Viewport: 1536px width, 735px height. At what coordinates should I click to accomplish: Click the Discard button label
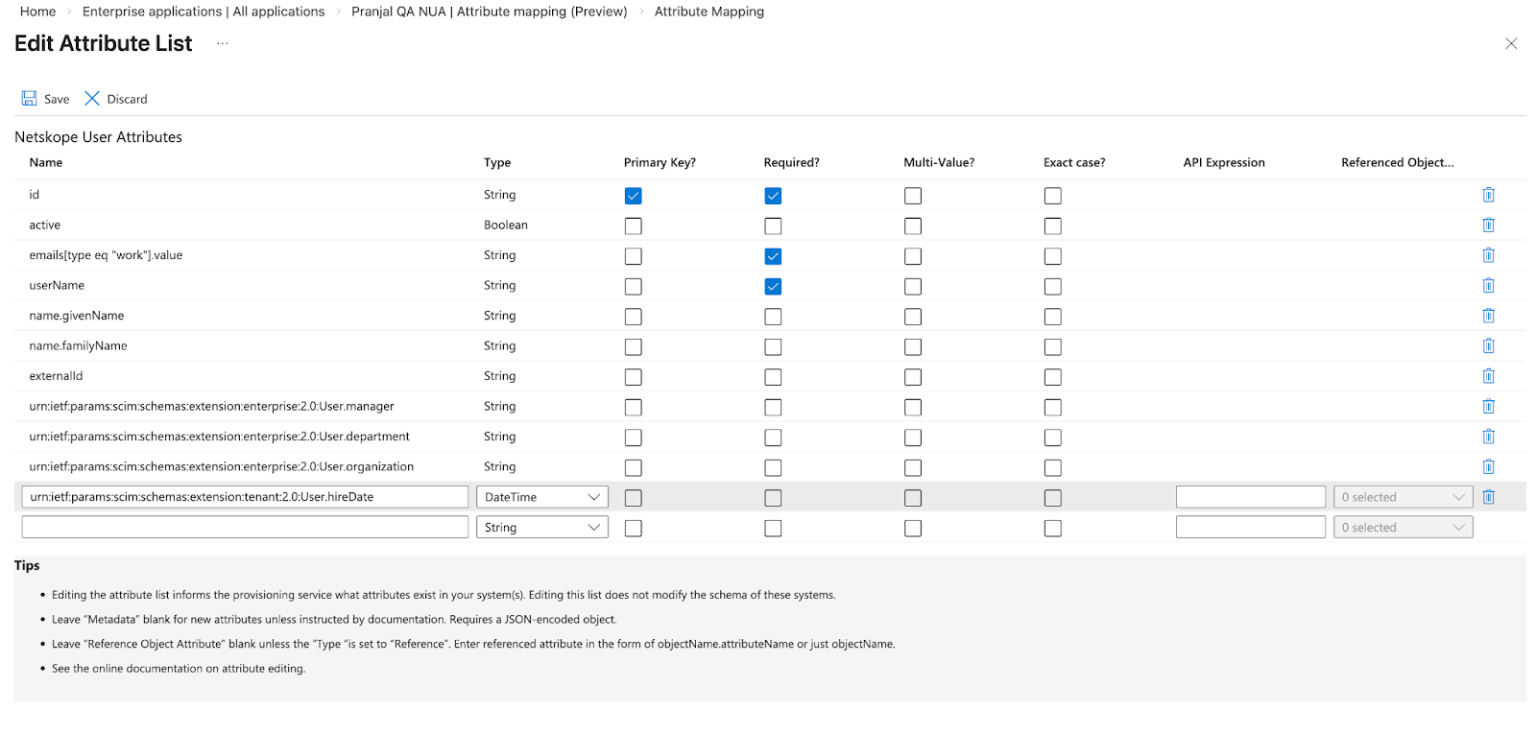(x=127, y=99)
